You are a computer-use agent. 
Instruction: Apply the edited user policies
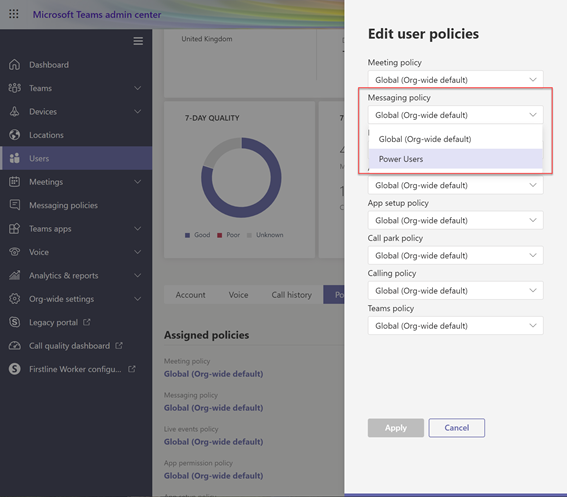coord(396,428)
